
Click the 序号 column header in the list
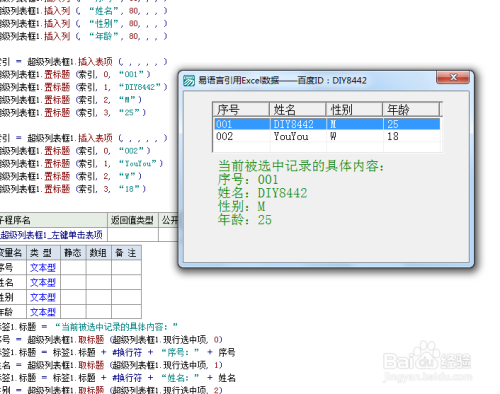pyautogui.click(x=241, y=109)
